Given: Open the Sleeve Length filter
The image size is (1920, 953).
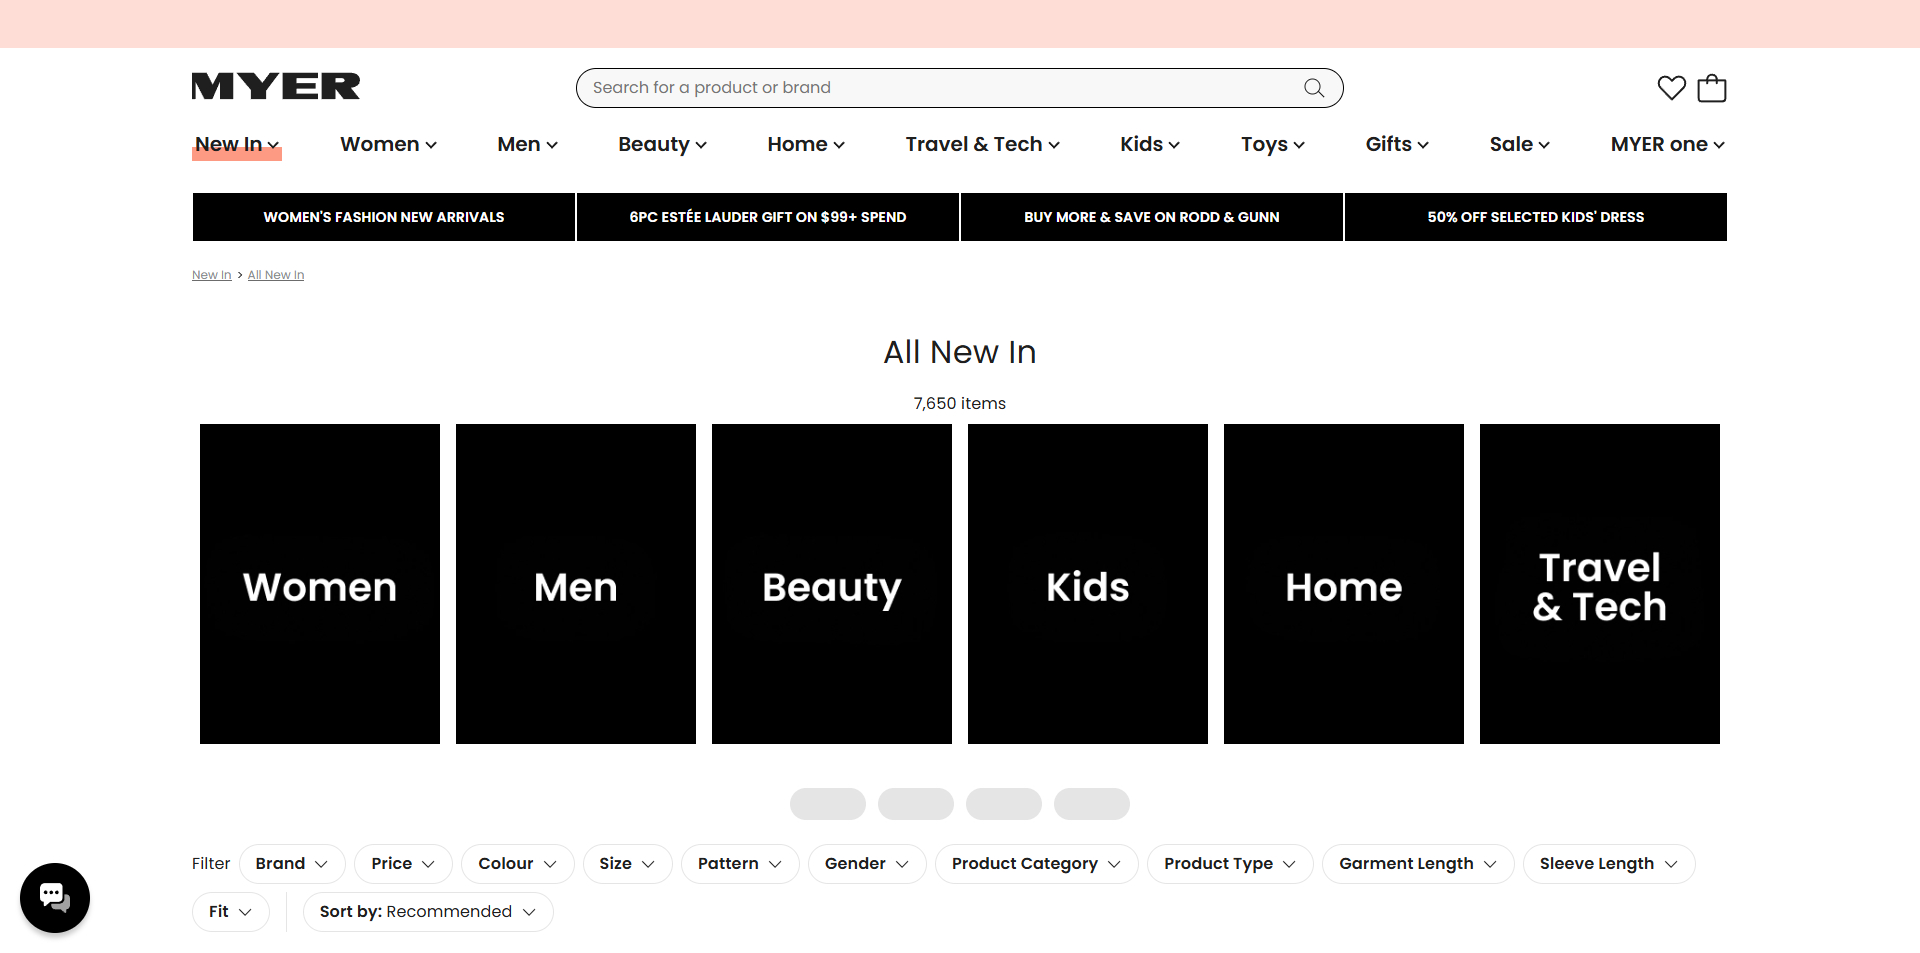Looking at the screenshot, I should pos(1609,864).
